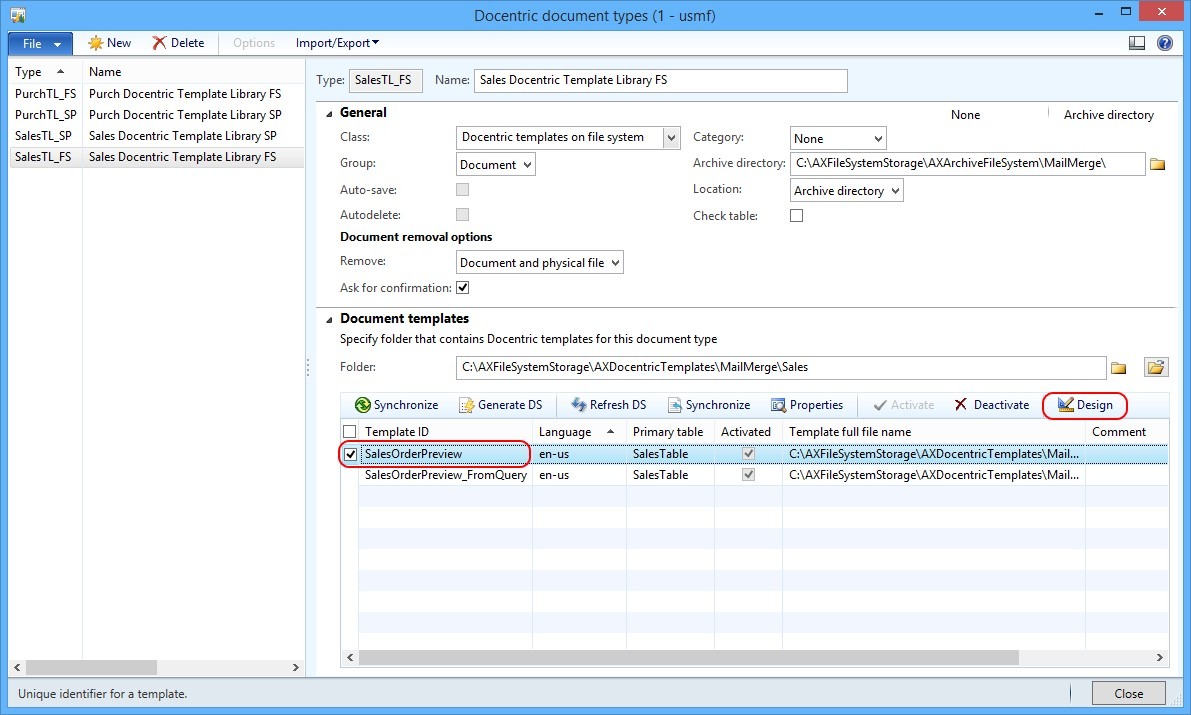The image size is (1191, 715).
Task: Collapse the General section
Action: click(x=329, y=114)
